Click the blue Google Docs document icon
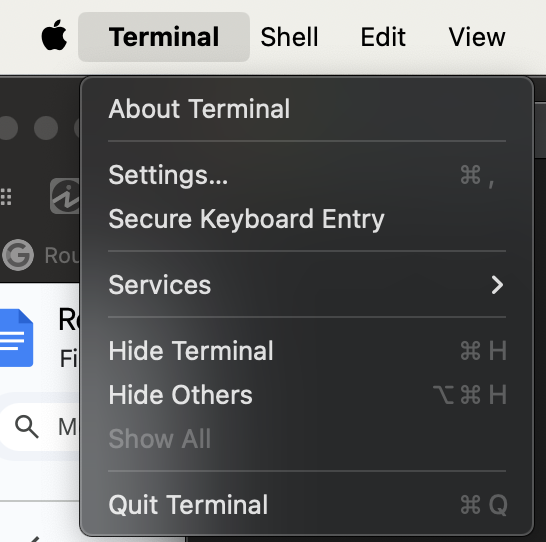The image size is (546, 542). coord(16,338)
